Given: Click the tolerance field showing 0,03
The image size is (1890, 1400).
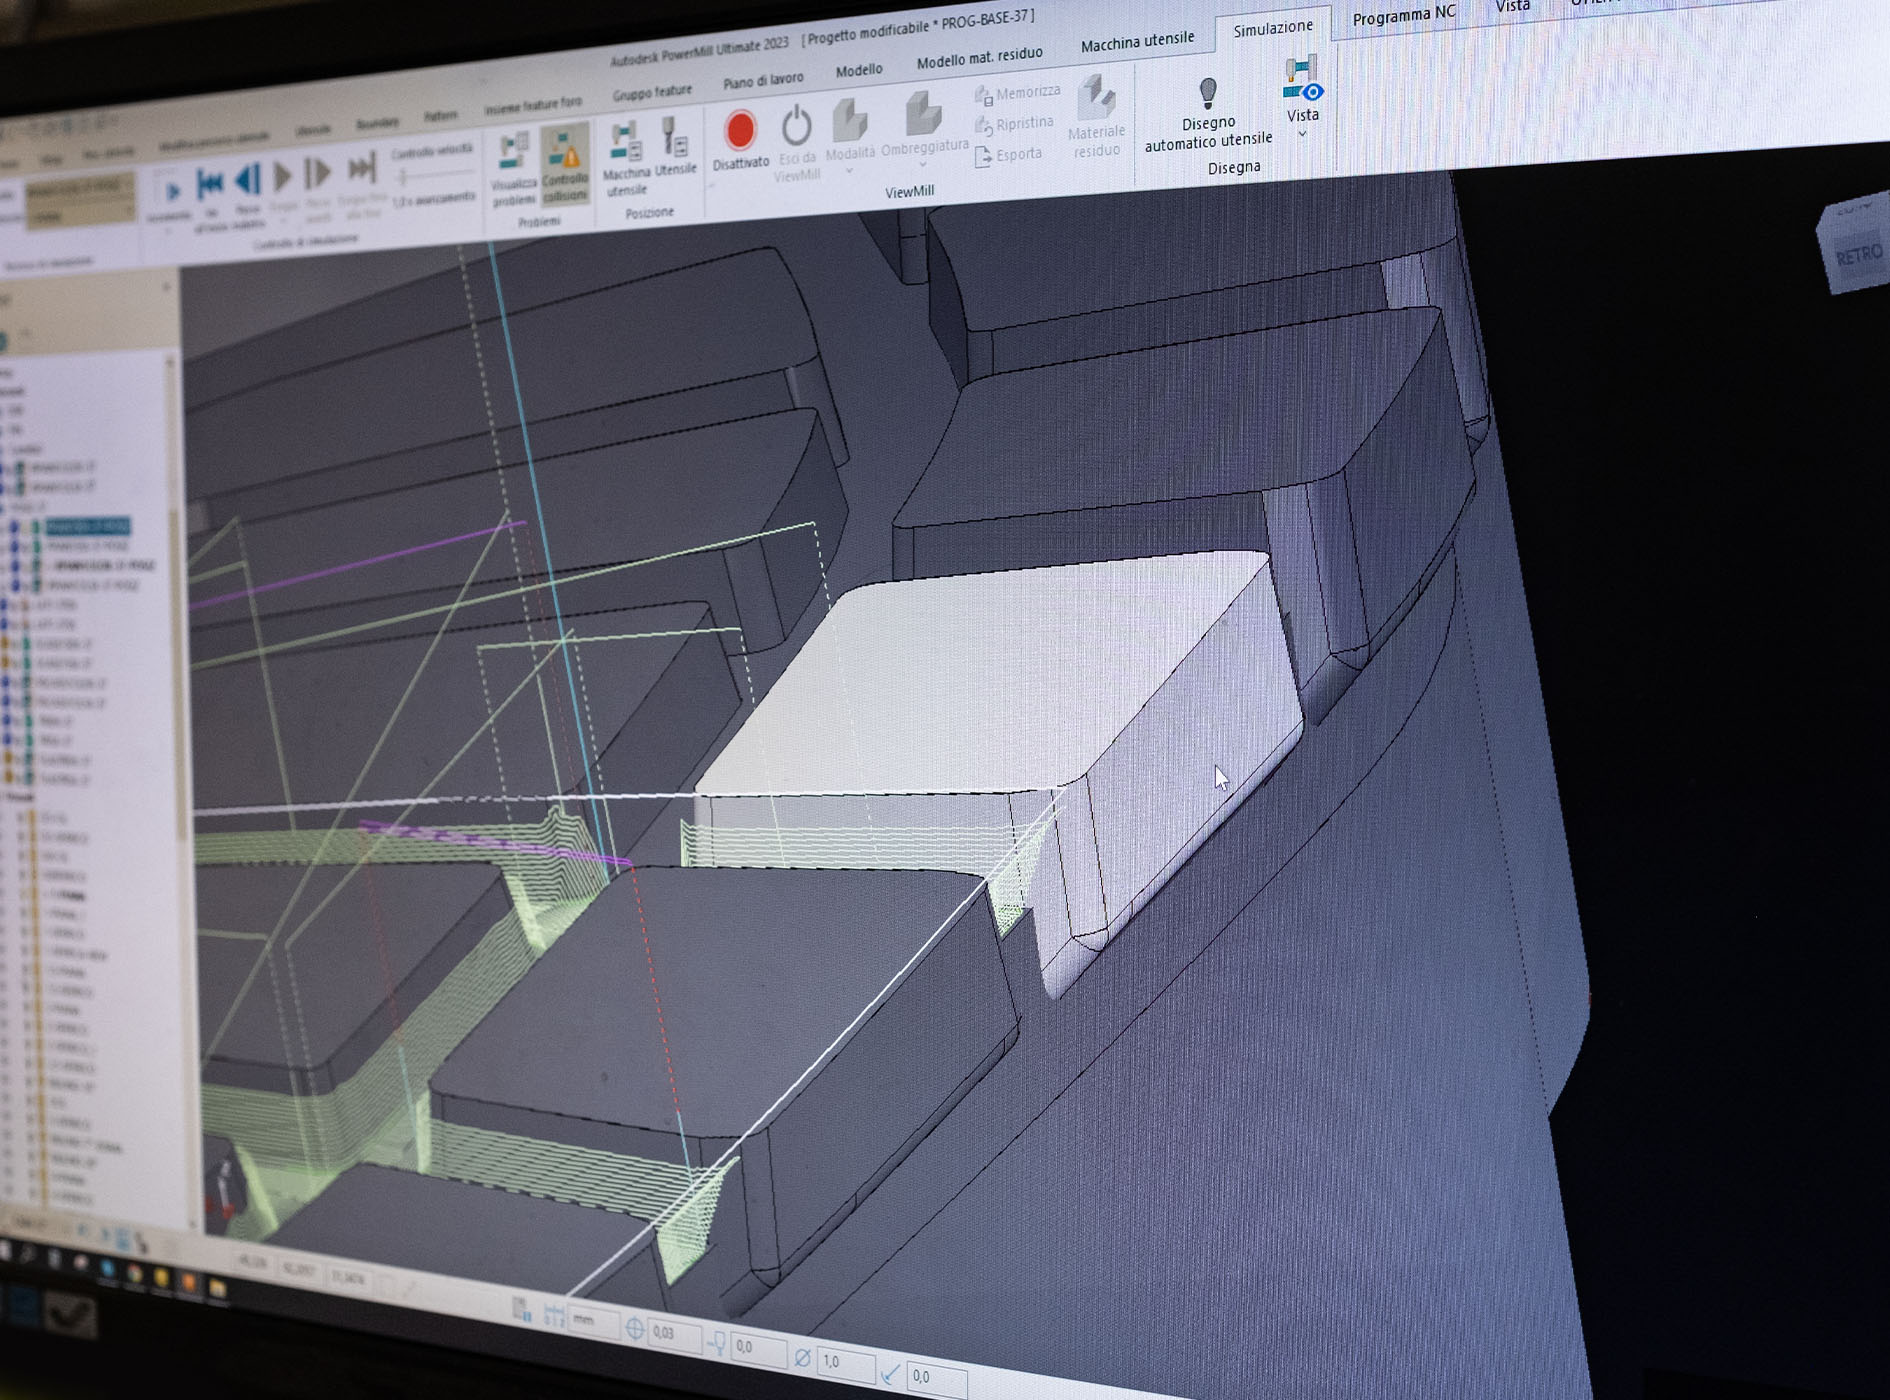Looking at the screenshot, I should (x=673, y=1333).
